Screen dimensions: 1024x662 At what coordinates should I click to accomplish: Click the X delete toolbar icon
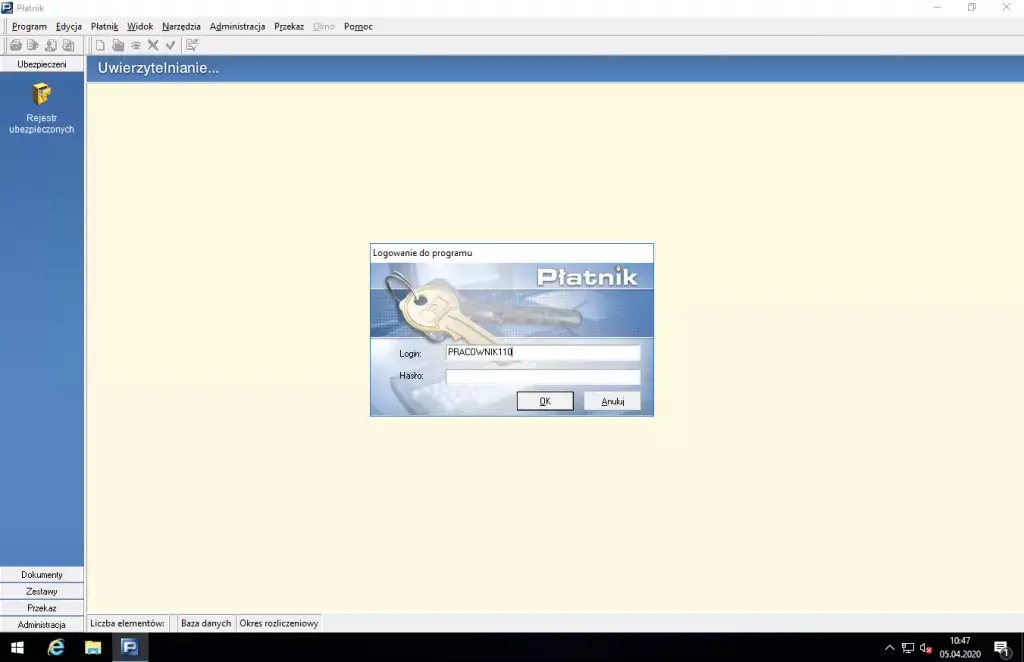click(x=153, y=45)
